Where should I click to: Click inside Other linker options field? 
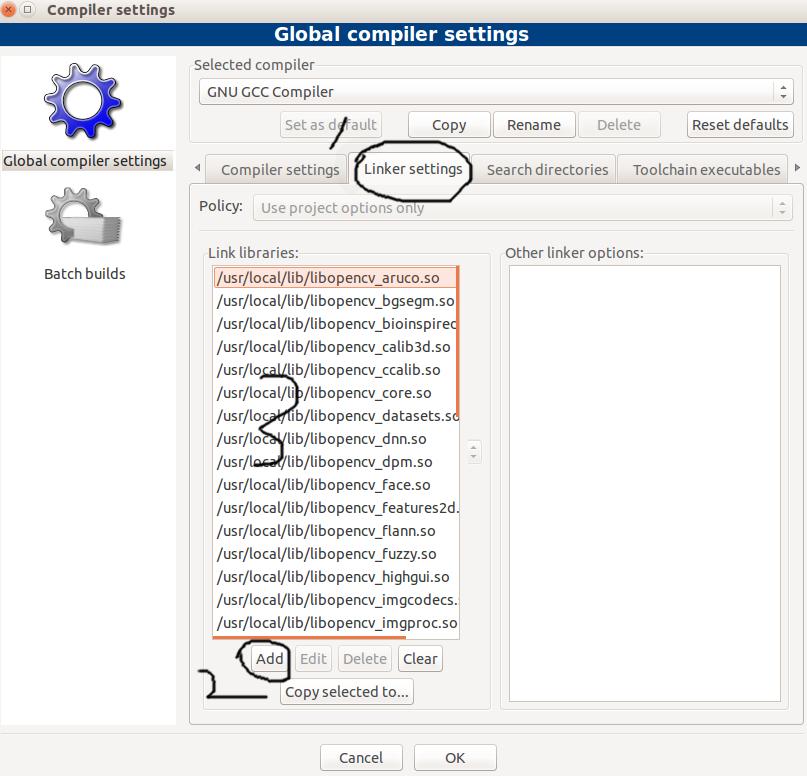(x=644, y=483)
